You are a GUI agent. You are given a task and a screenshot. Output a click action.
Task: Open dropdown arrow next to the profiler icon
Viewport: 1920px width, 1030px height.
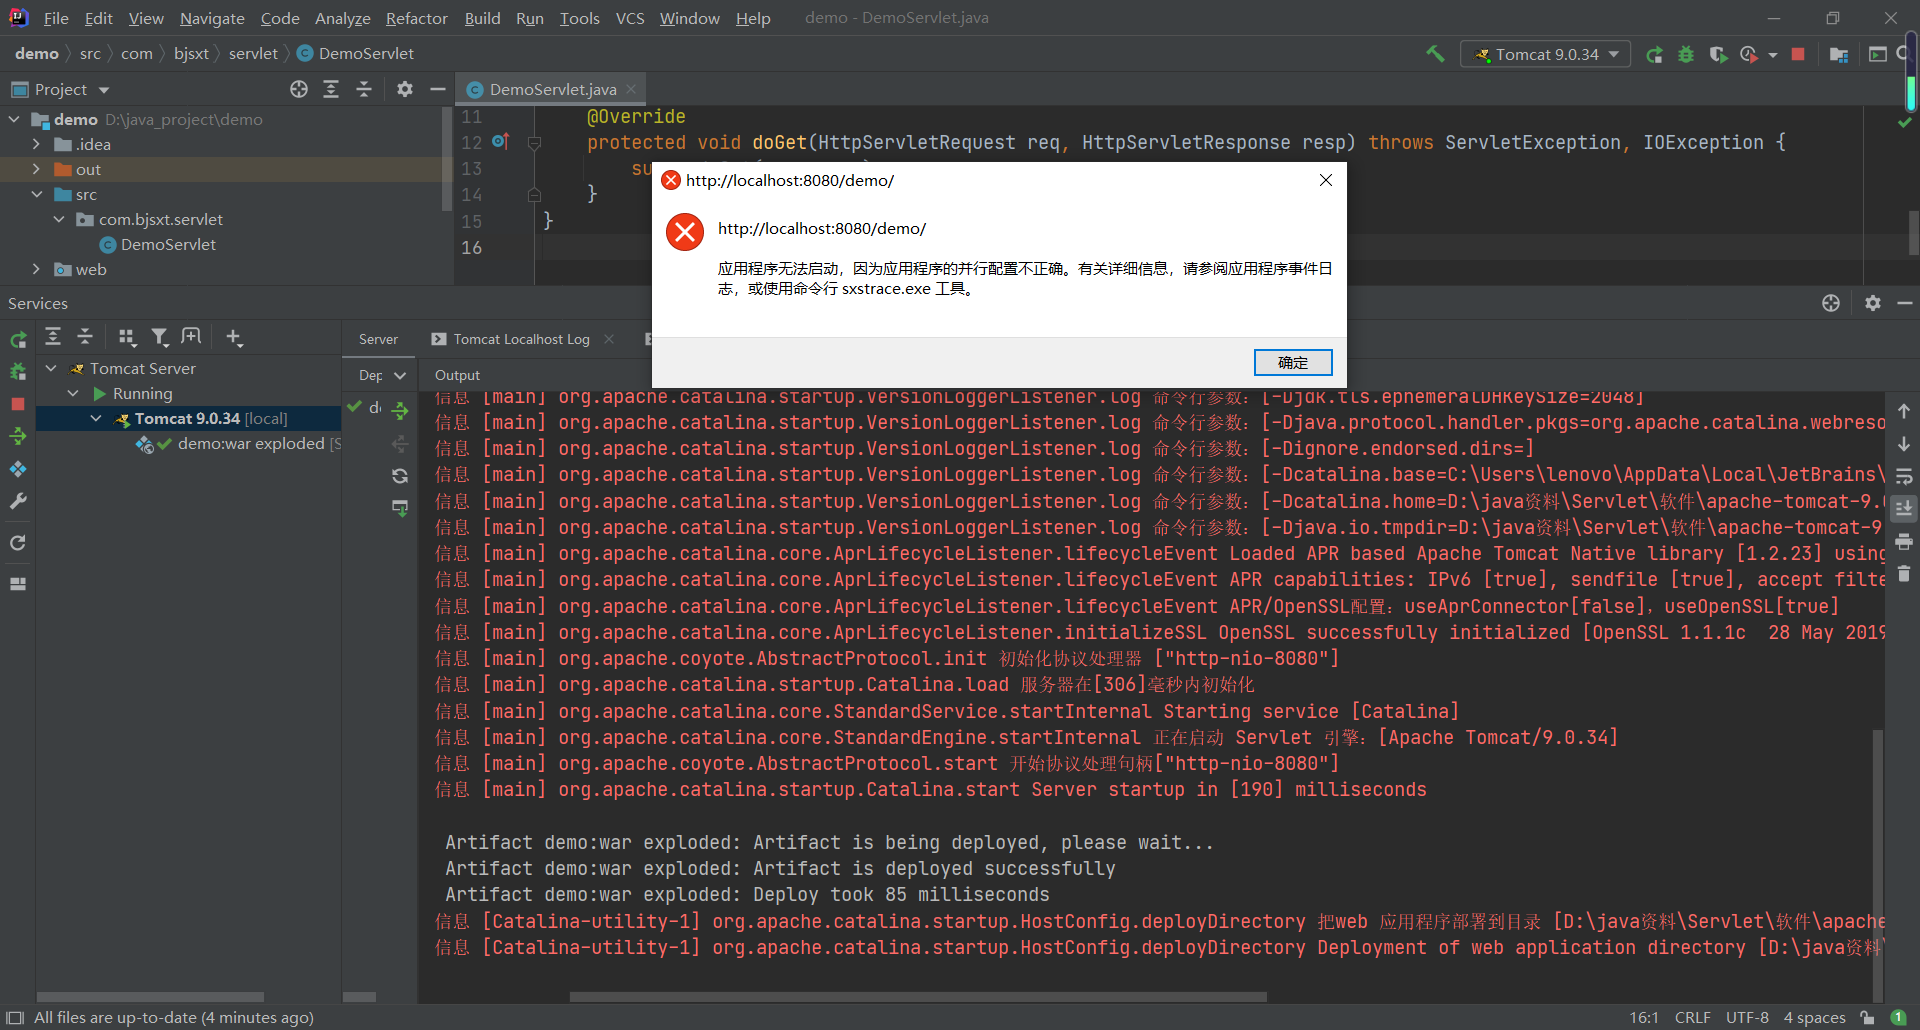pos(1773,55)
